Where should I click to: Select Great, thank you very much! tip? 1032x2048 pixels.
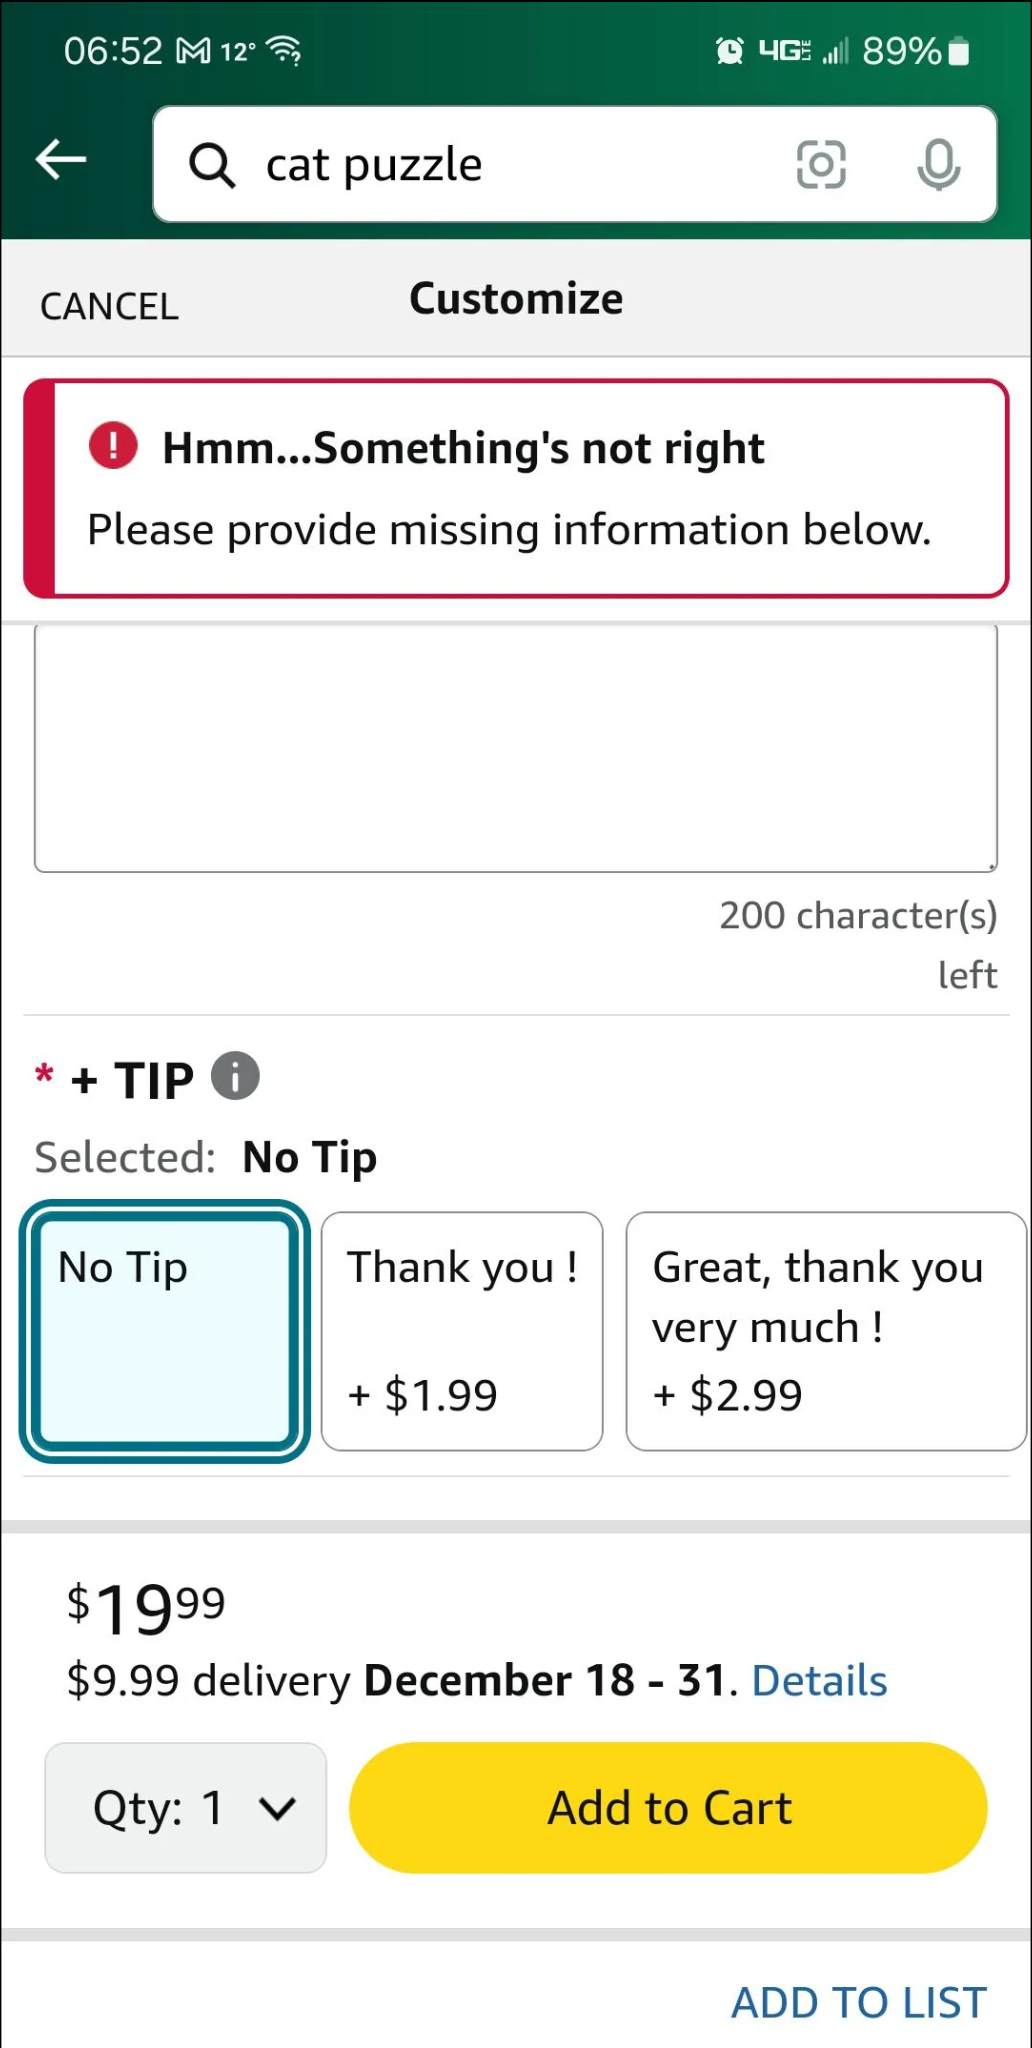point(823,1332)
